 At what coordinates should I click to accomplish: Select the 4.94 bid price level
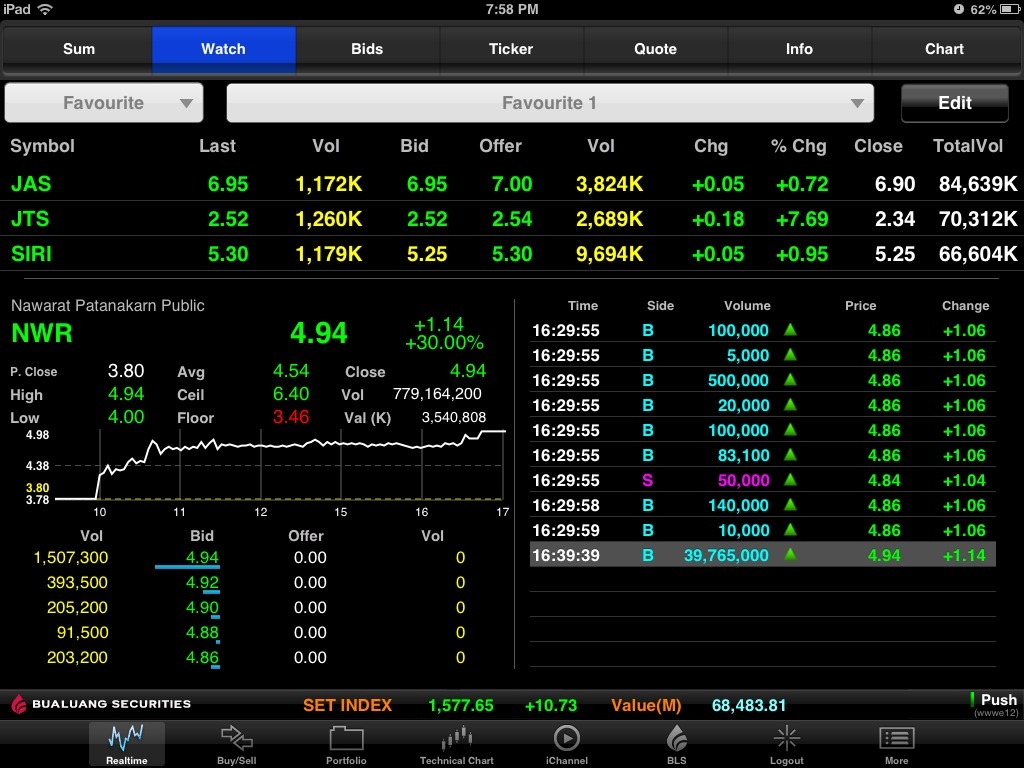[202, 558]
